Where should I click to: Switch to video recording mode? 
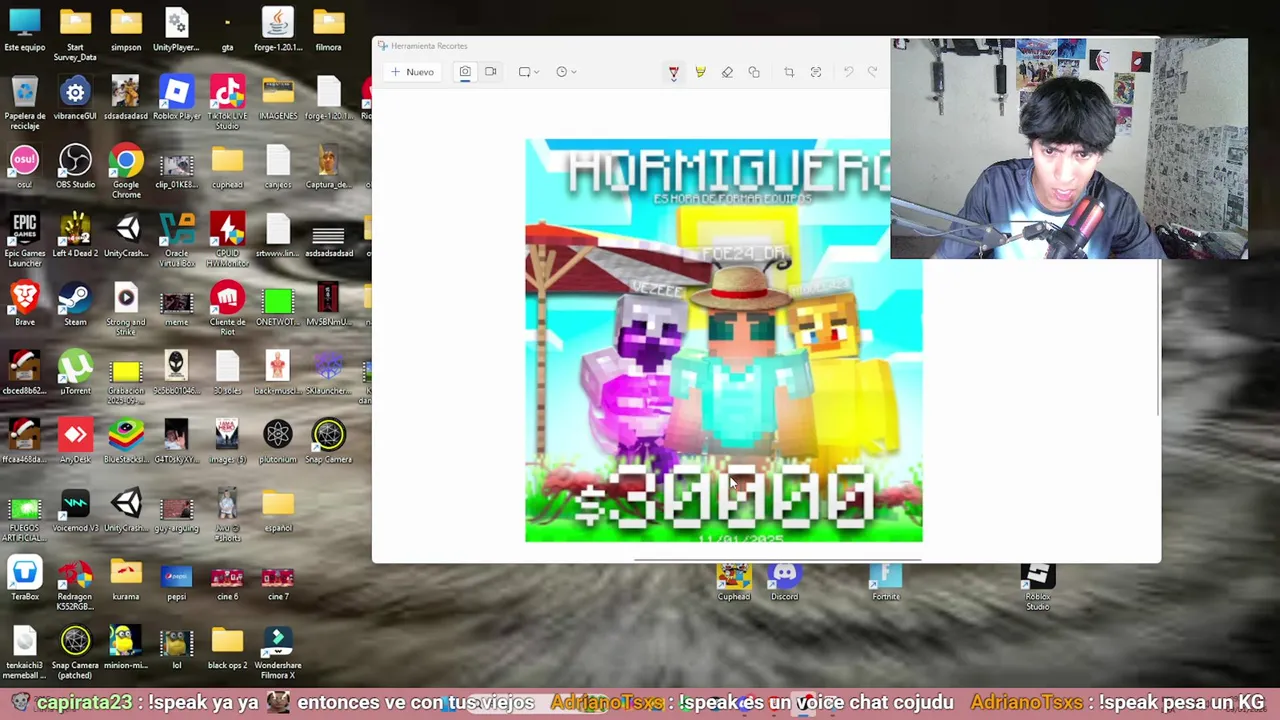tap(490, 72)
